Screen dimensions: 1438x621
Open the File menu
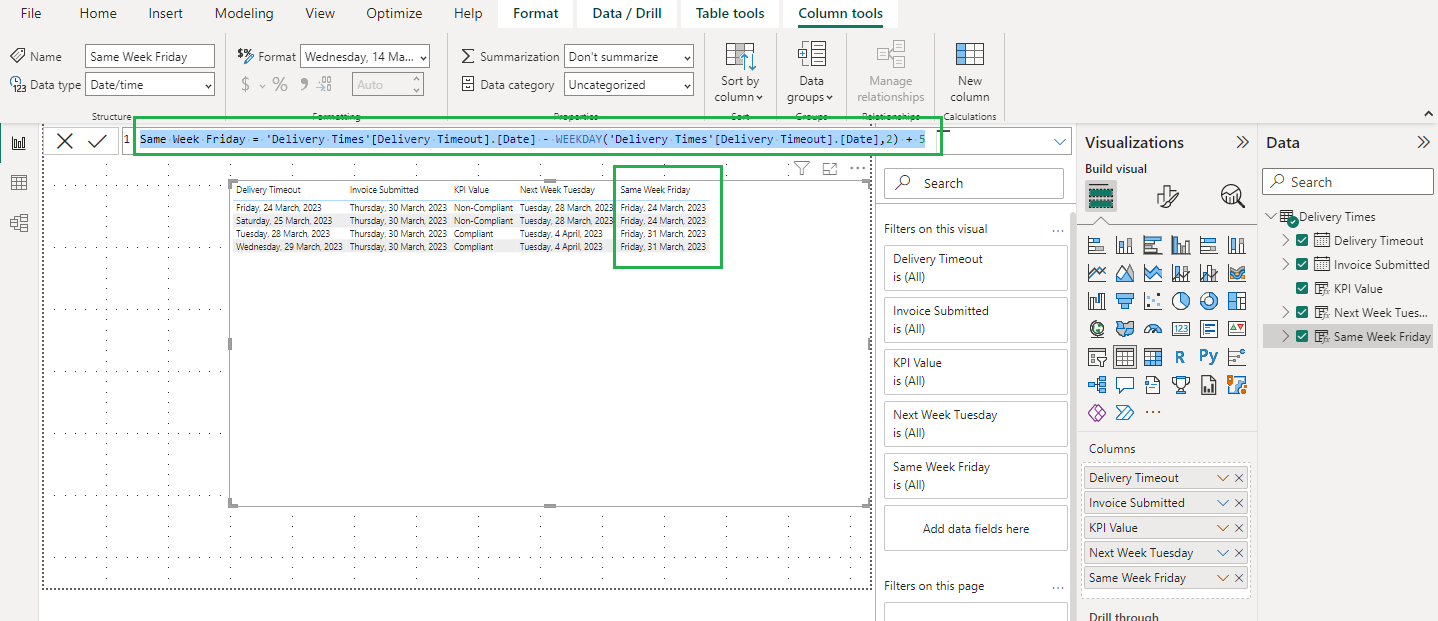pos(31,13)
